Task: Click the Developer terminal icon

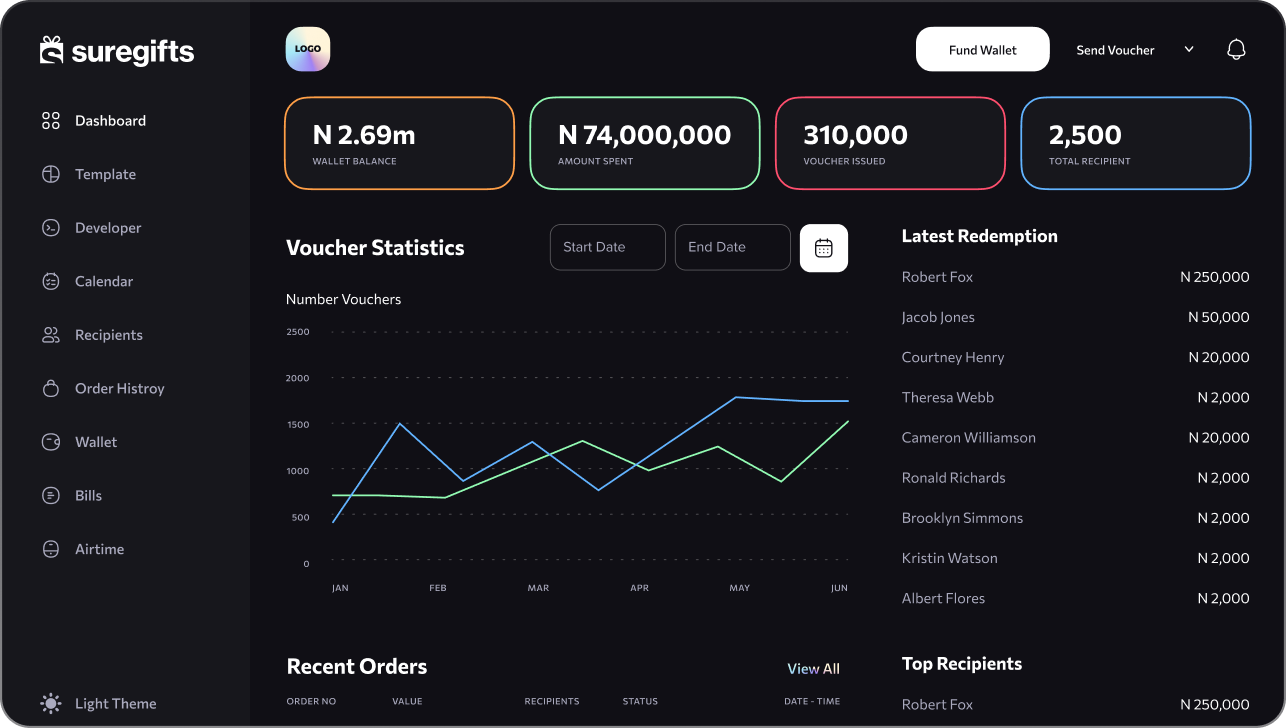Action: [51, 228]
